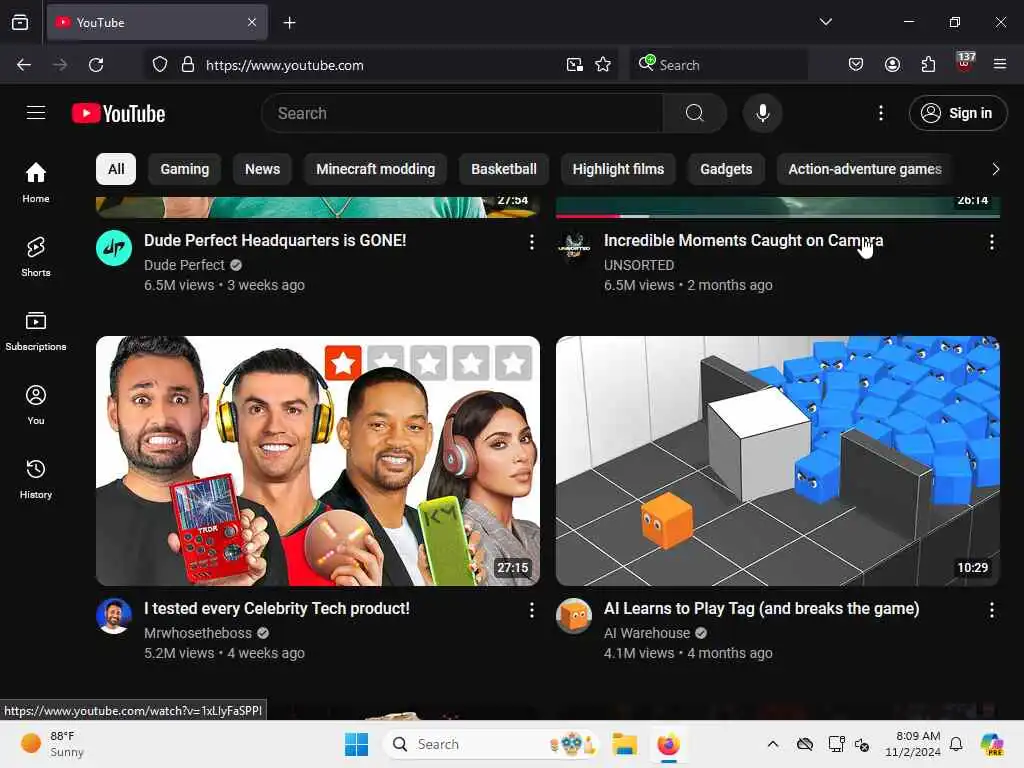
Task: View site security padlock info
Action: [x=187, y=65]
